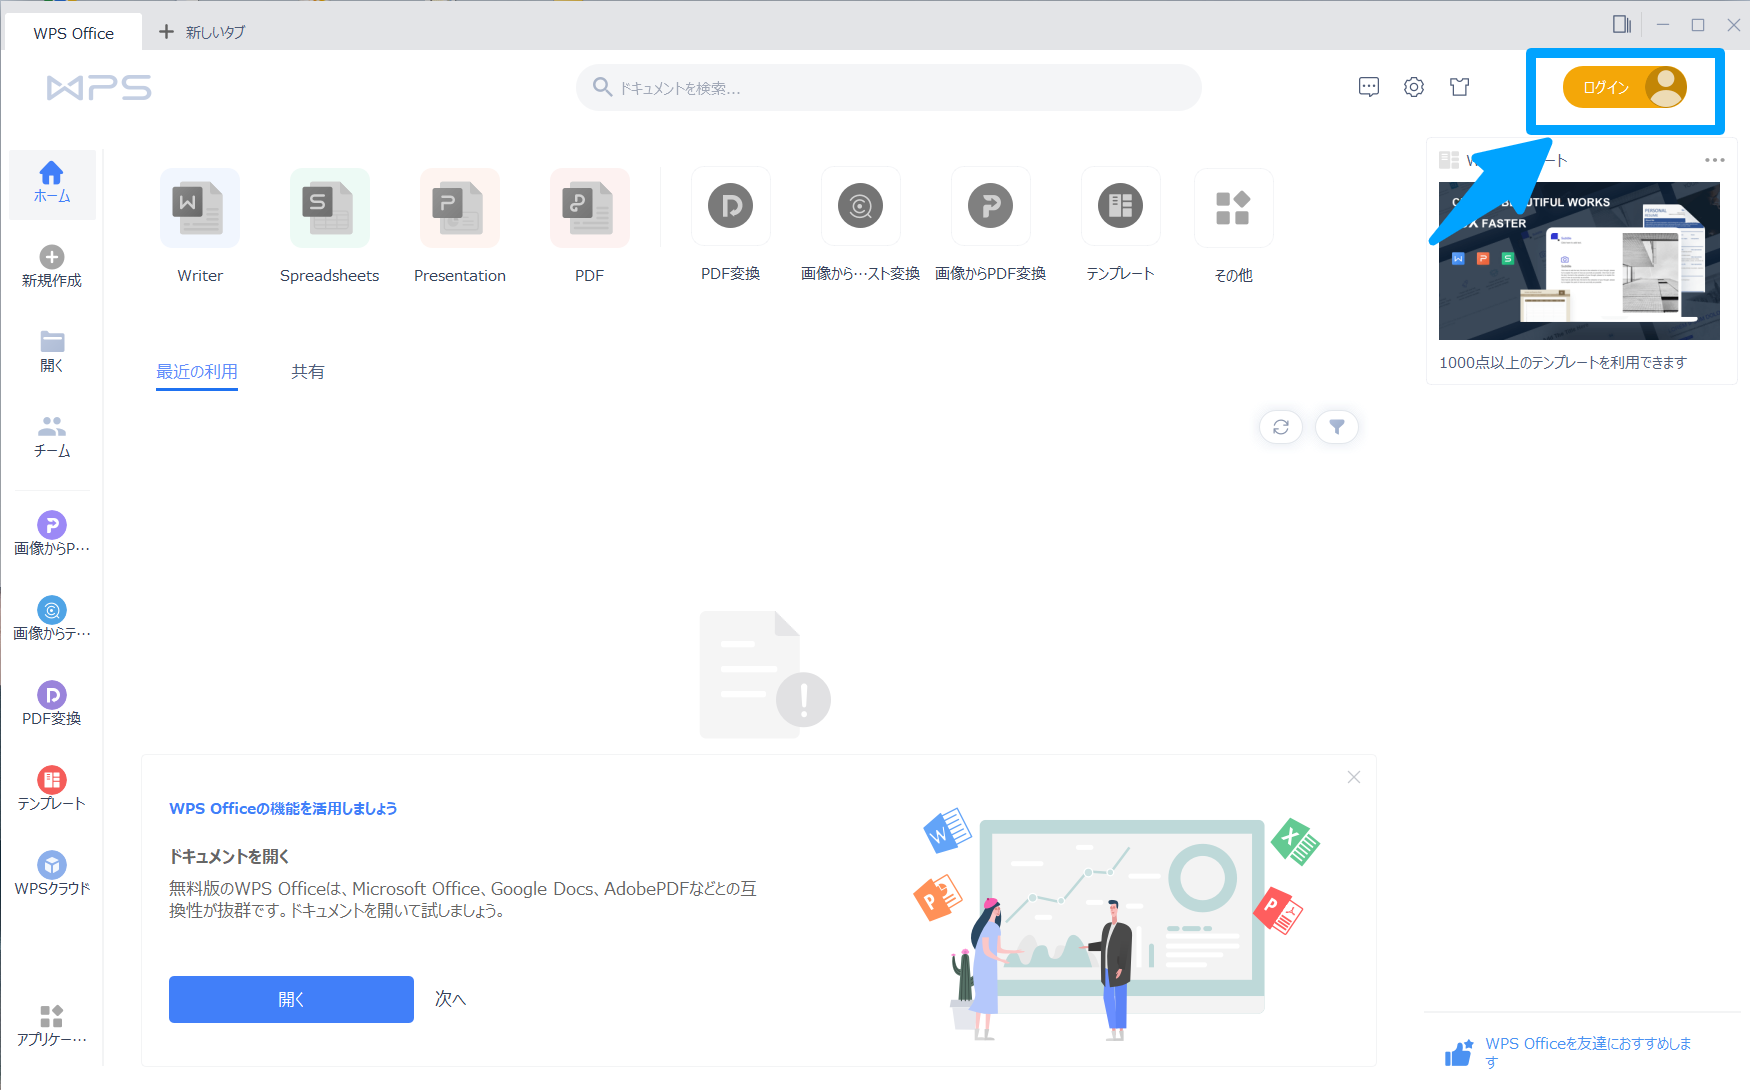Create a new Writer document
The height and width of the screenshot is (1090, 1750).
tap(199, 222)
